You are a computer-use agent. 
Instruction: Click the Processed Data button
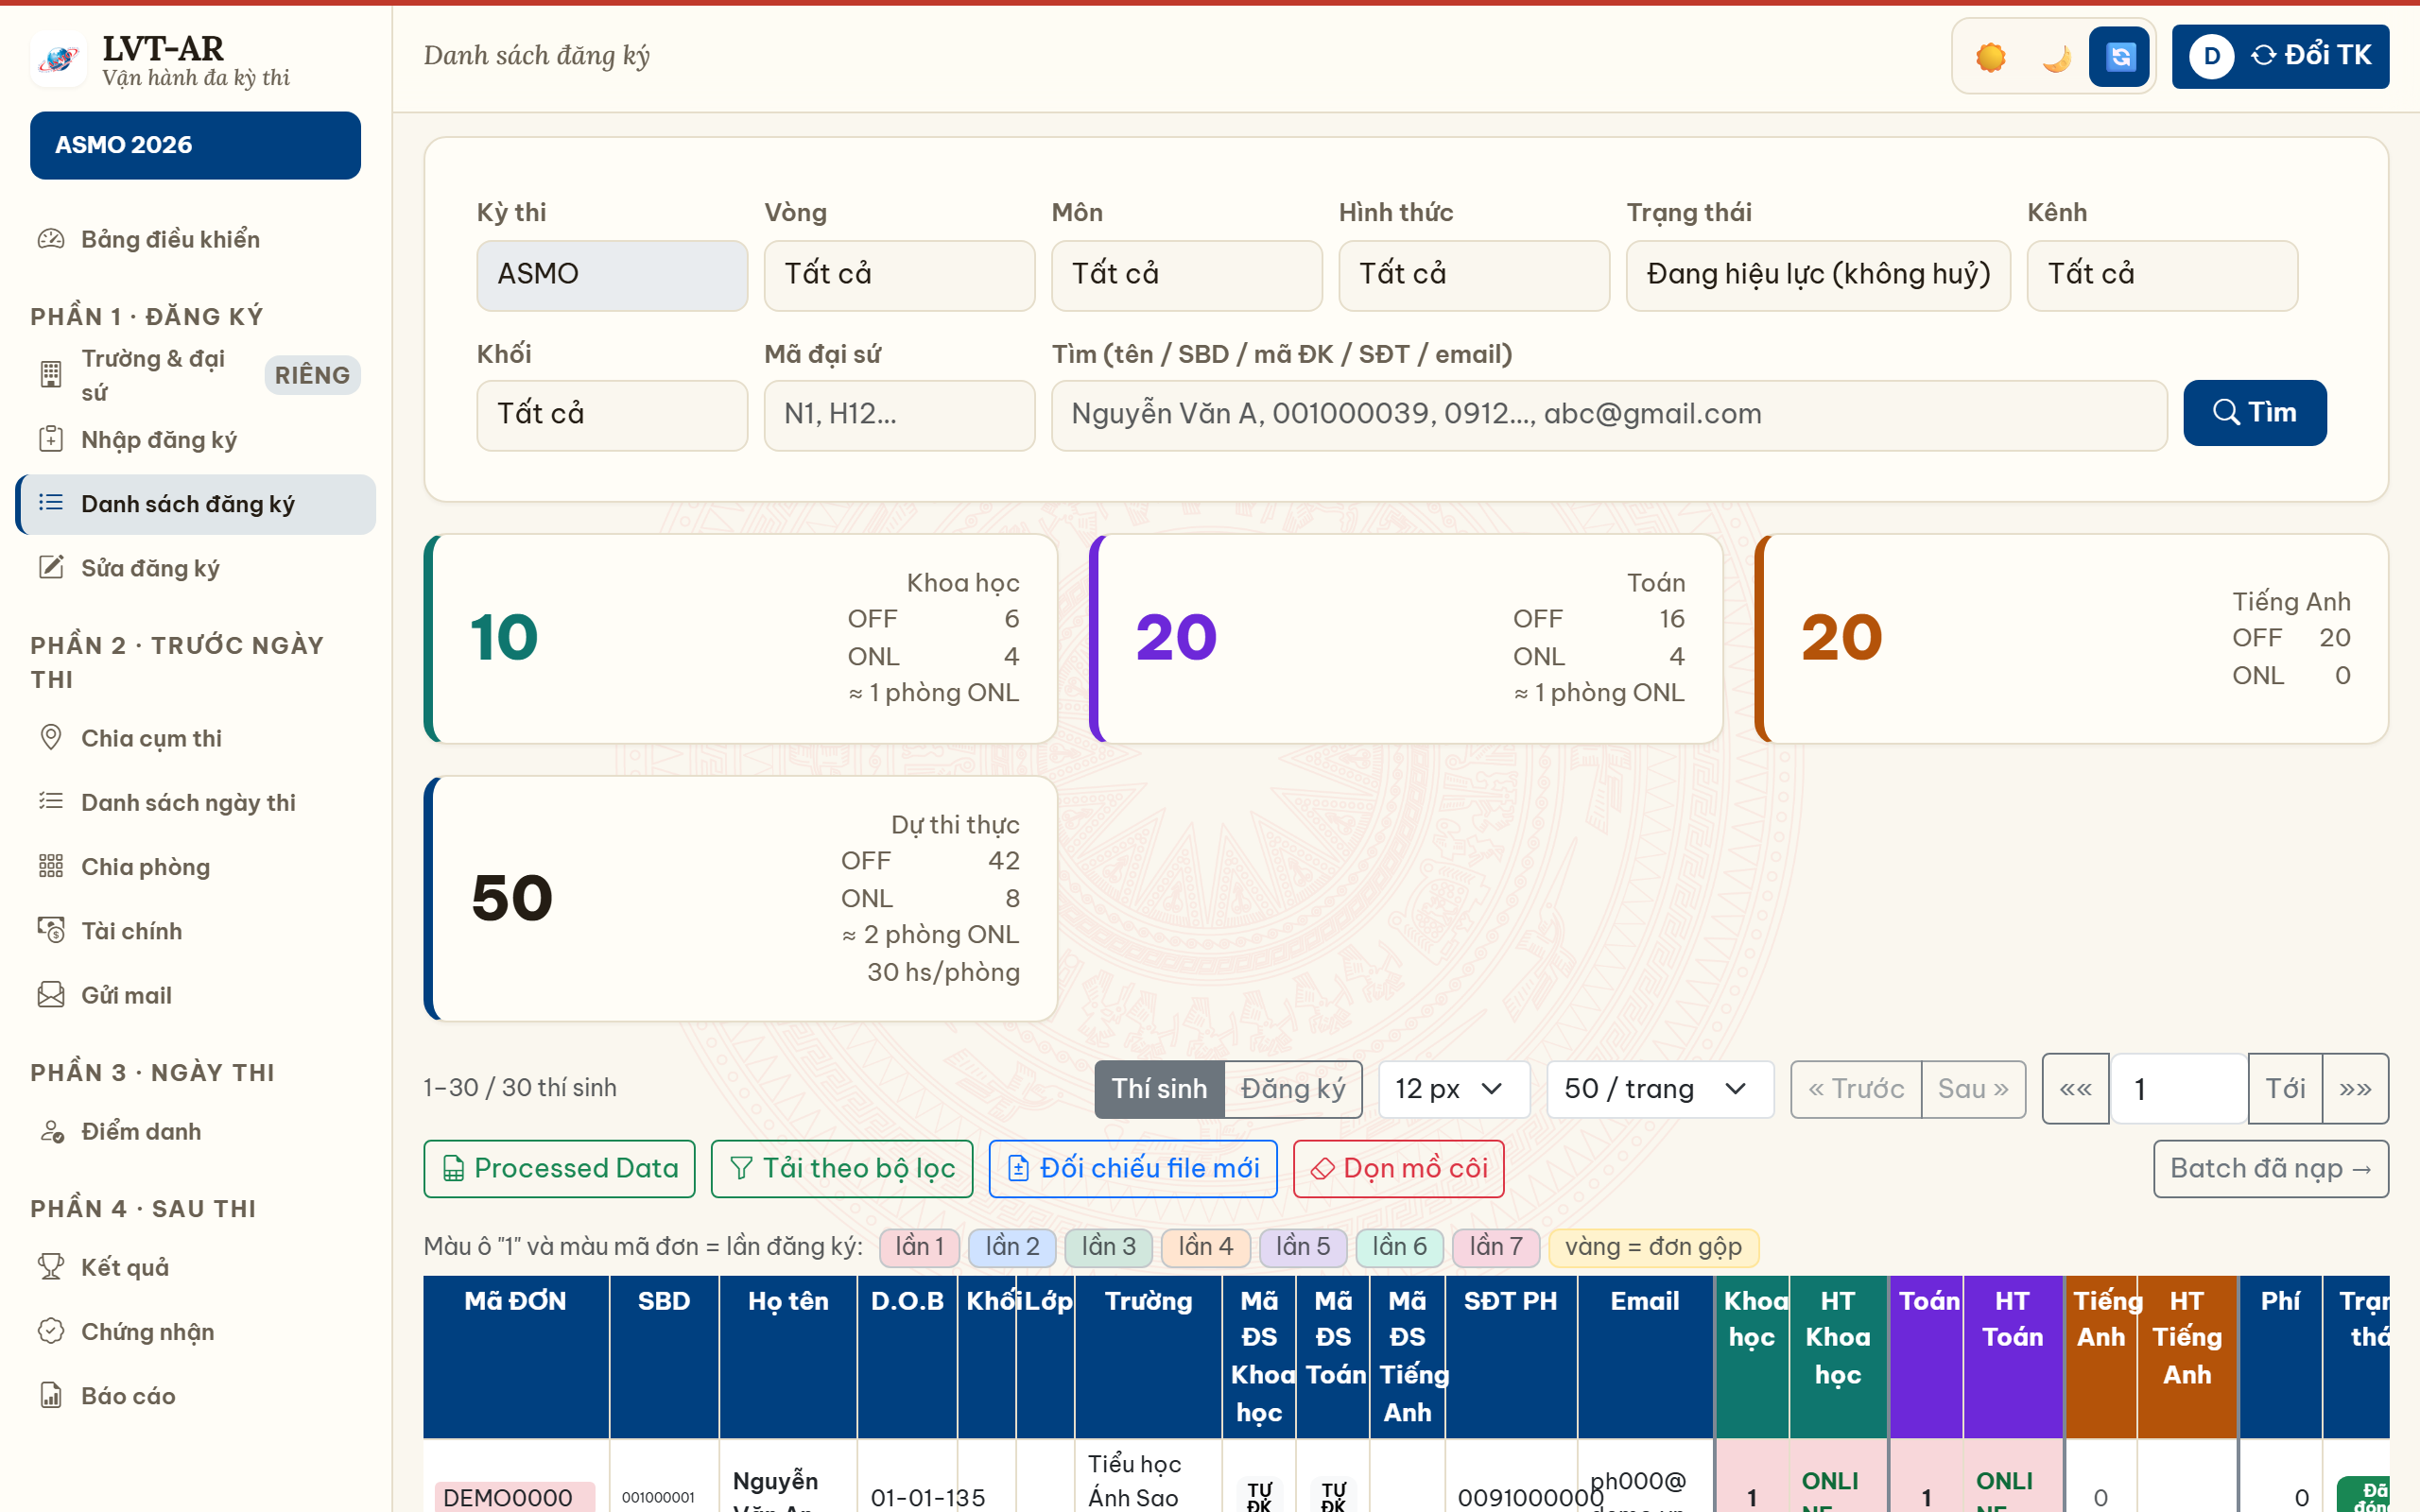[x=559, y=1168]
